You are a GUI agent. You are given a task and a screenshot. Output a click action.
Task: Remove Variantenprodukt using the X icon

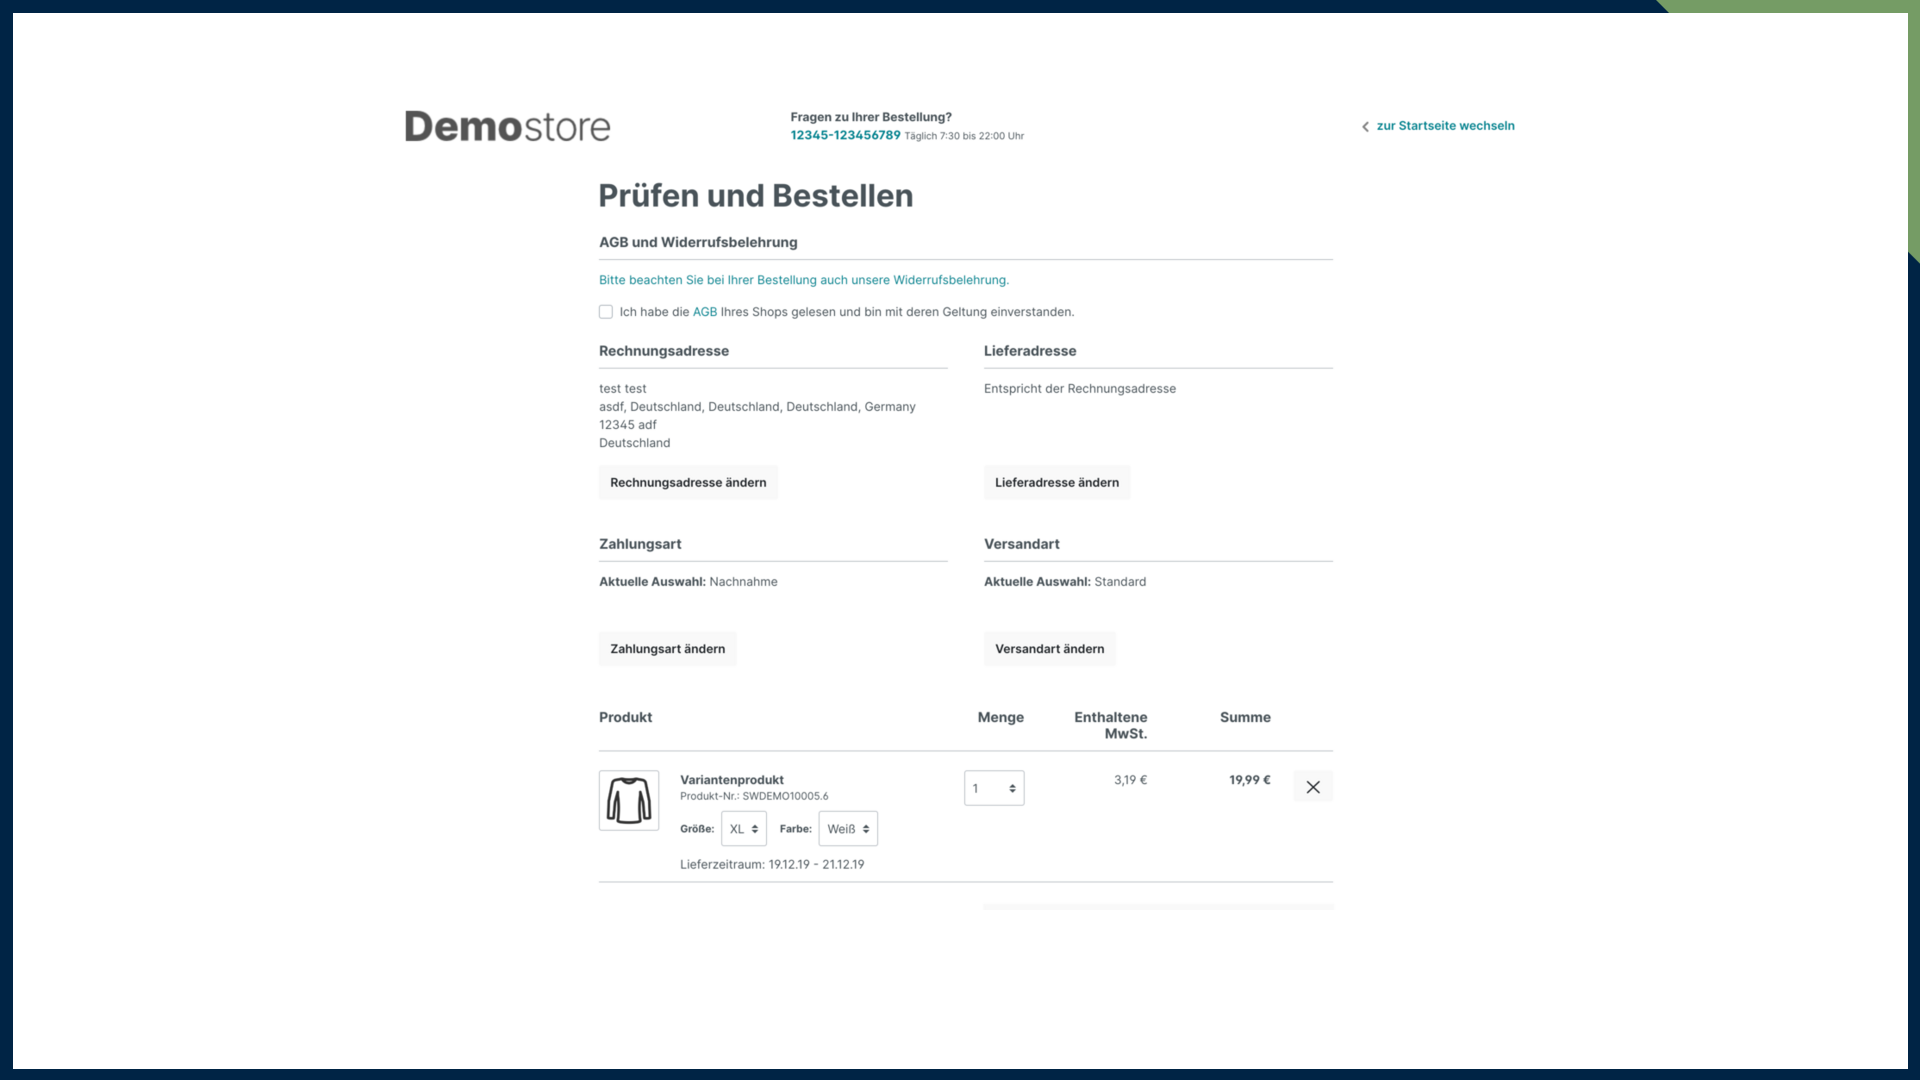click(x=1313, y=787)
